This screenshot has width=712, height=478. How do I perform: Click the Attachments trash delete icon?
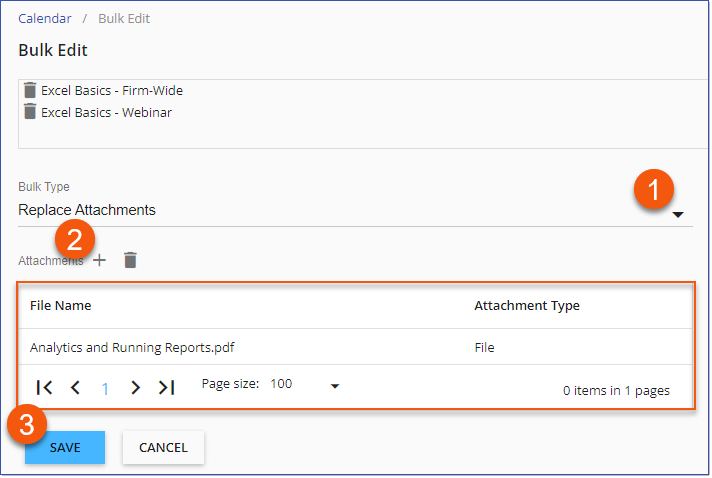point(130,261)
